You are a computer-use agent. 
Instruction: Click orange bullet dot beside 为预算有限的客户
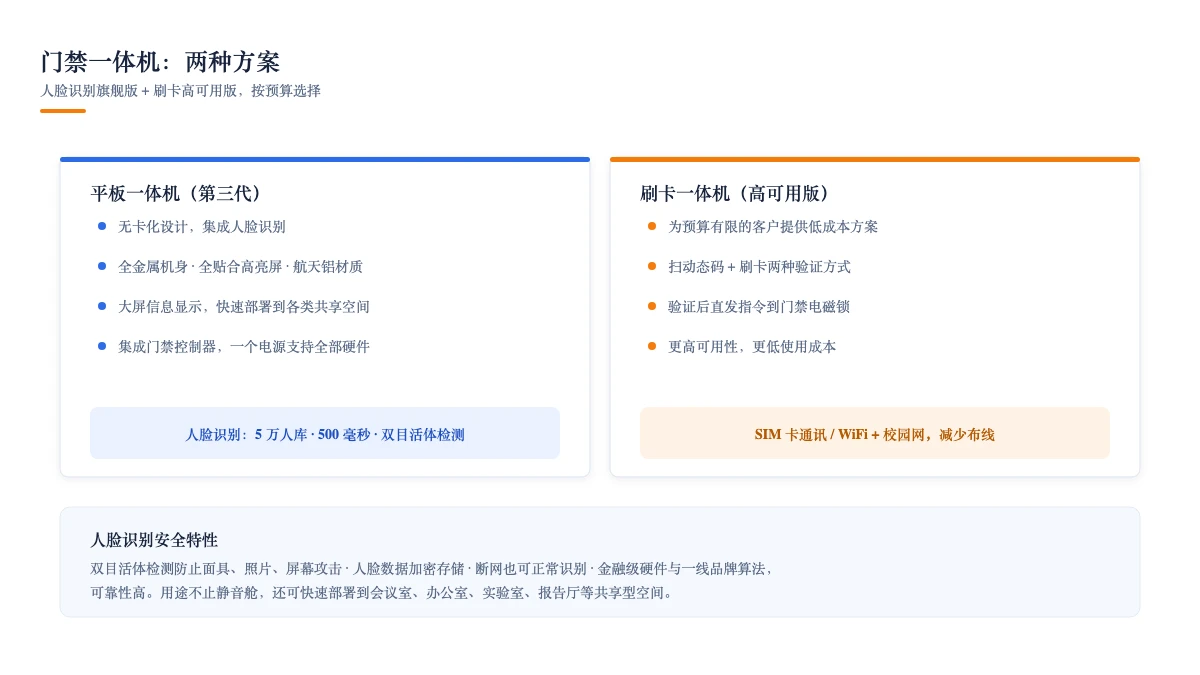652,226
